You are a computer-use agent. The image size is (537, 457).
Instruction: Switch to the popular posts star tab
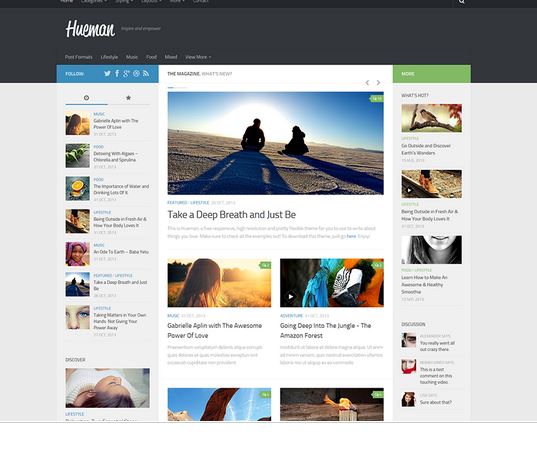coord(128,98)
